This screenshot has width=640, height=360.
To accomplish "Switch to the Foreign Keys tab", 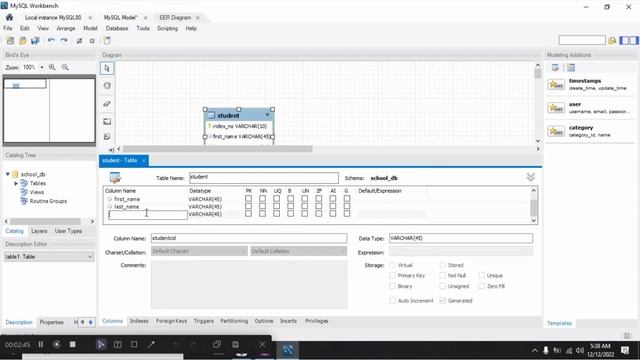I will (171, 321).
